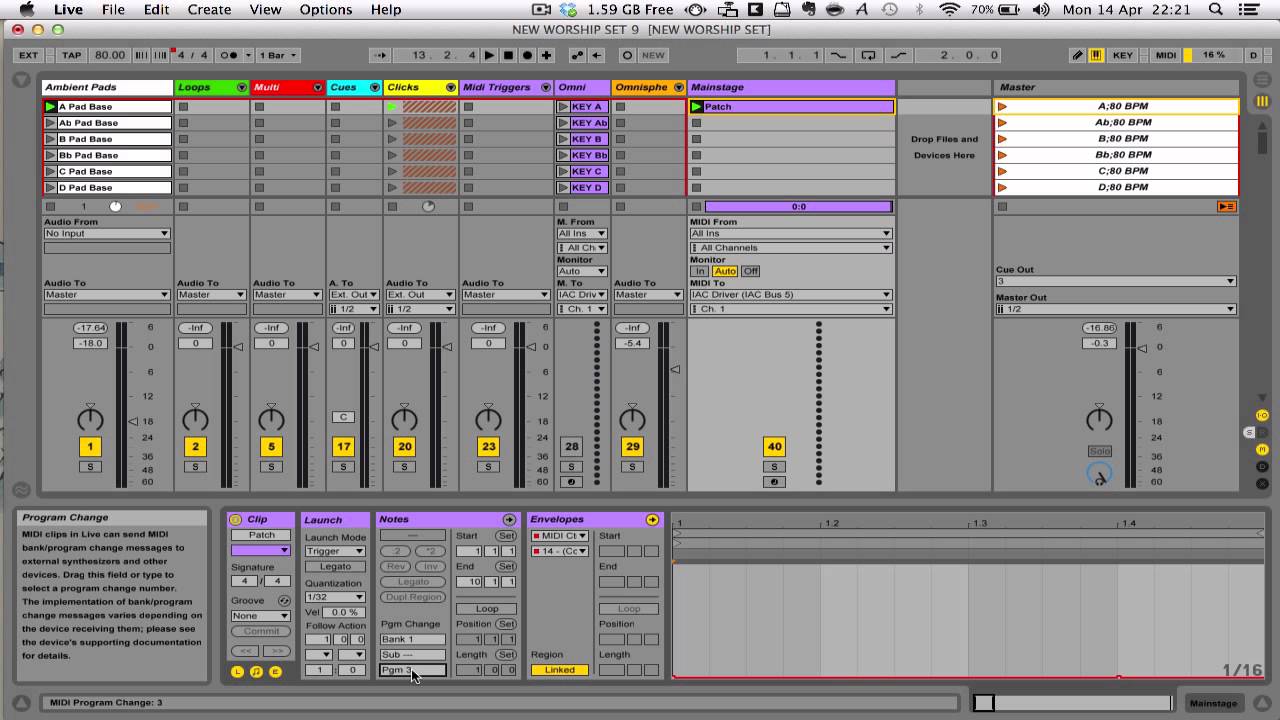The image size is (1280, 720).
Task: Open Groove None dropdown
Action: 260,616
